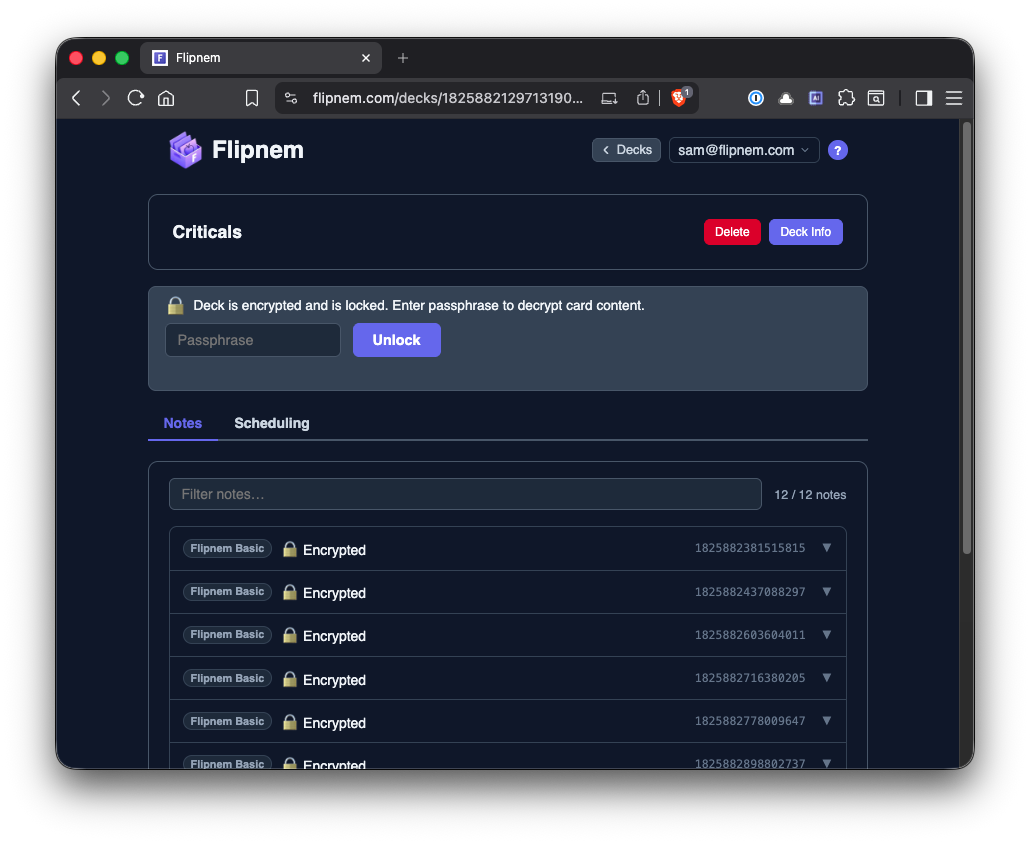Image resolution: width=1030 pixels, height=843 pixels.
Task: Click the deck locked message lock icon
Action: pyautogui.click(x=175, y=305)
